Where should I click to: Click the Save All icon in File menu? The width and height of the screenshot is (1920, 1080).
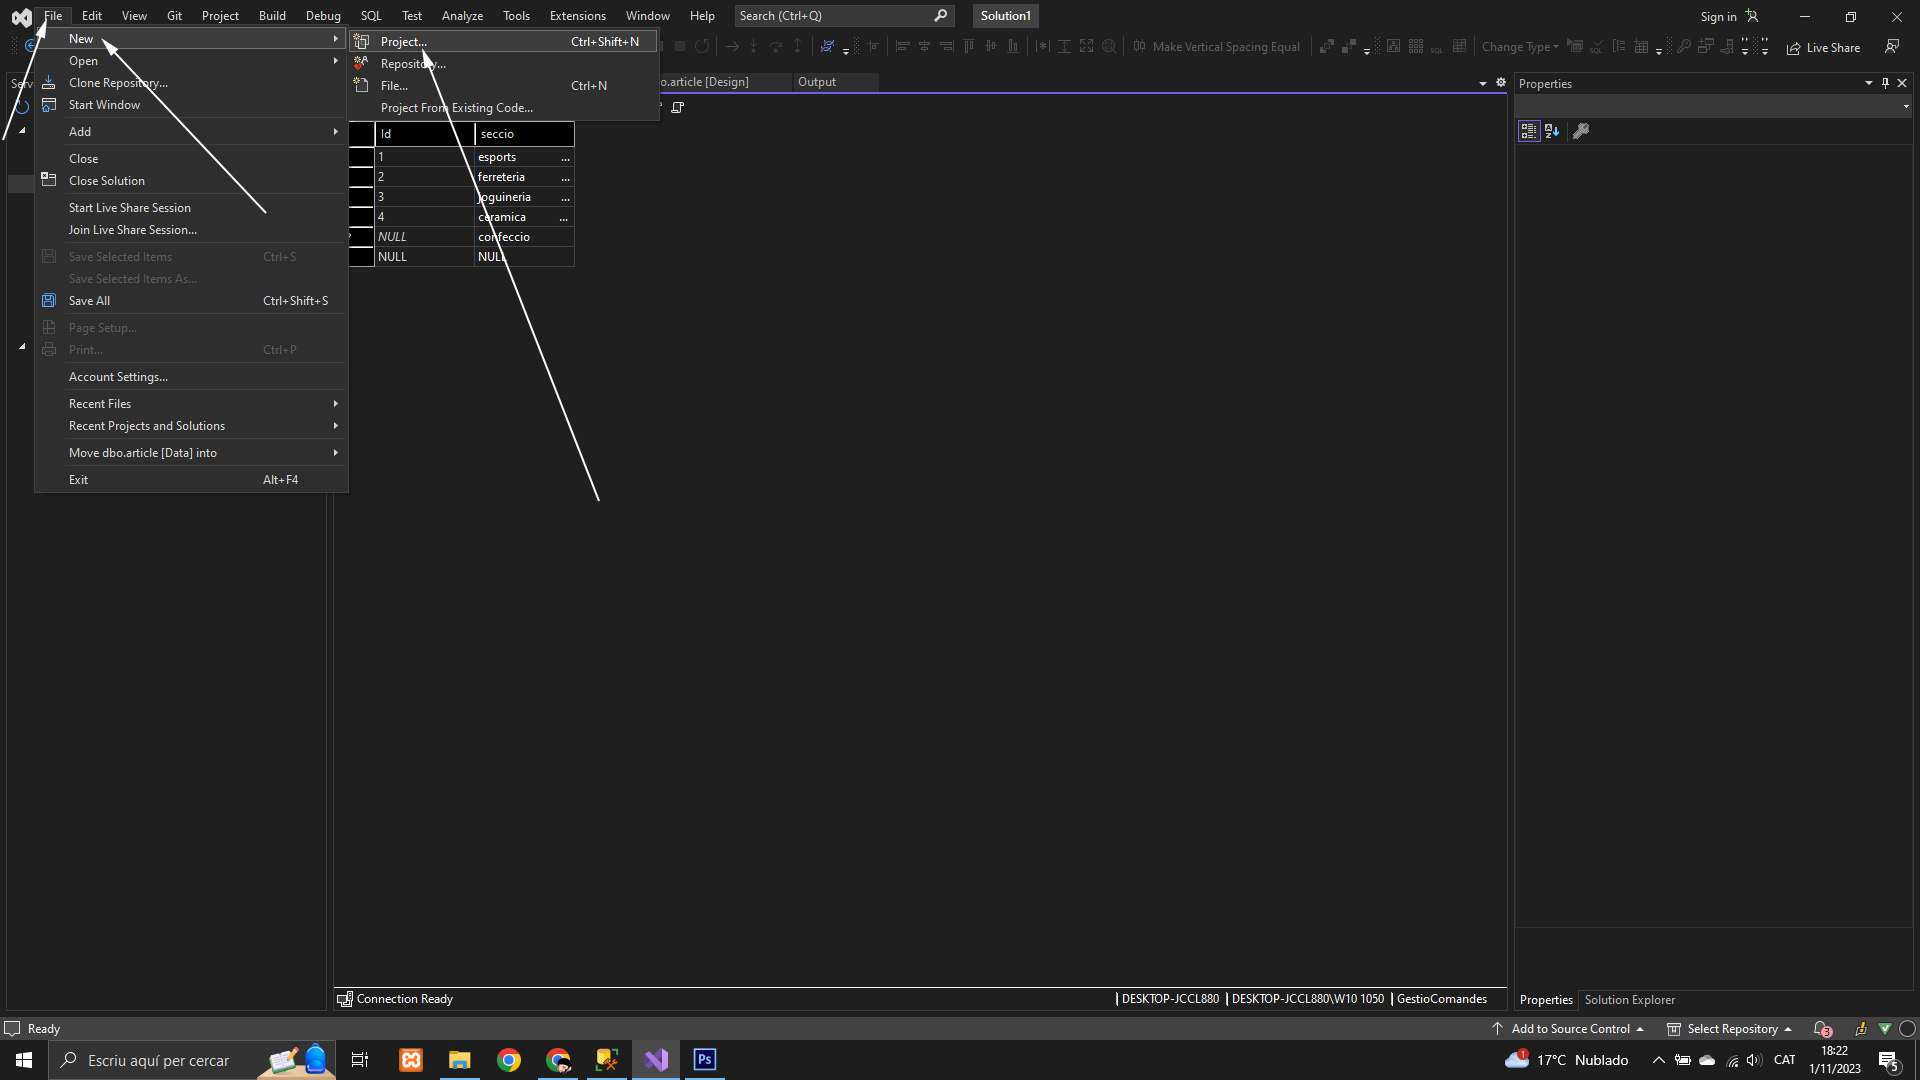point(49,300)
